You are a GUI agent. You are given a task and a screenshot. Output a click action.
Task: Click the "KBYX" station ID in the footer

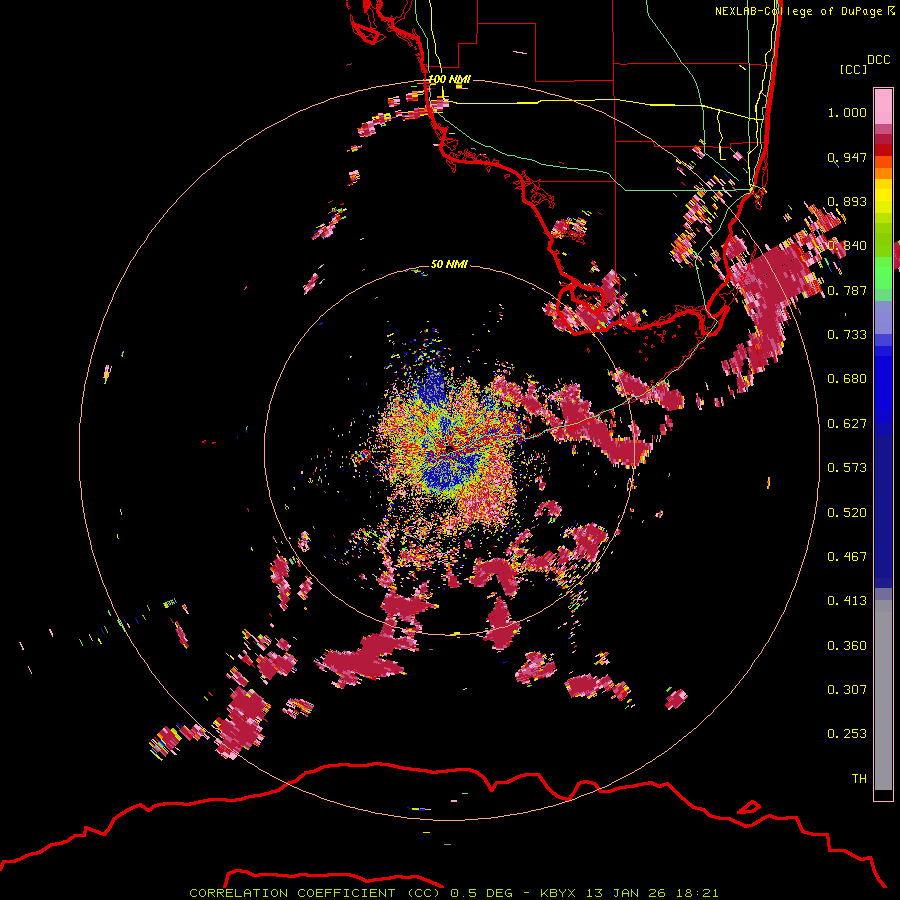click(x=559, y=893)
